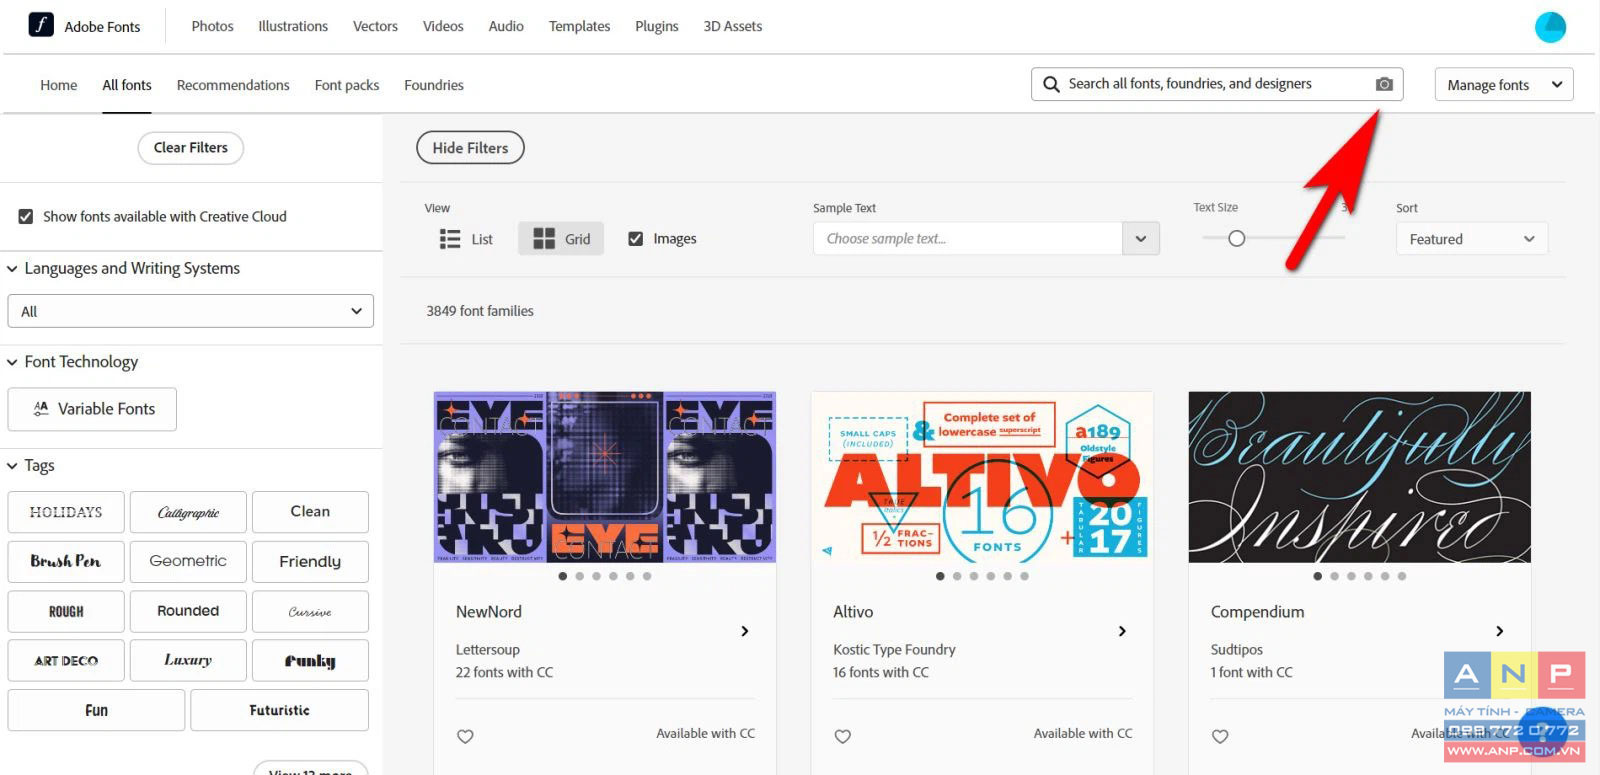
Task: Toggle the Rough tag filter
Action: click(66, 611)
